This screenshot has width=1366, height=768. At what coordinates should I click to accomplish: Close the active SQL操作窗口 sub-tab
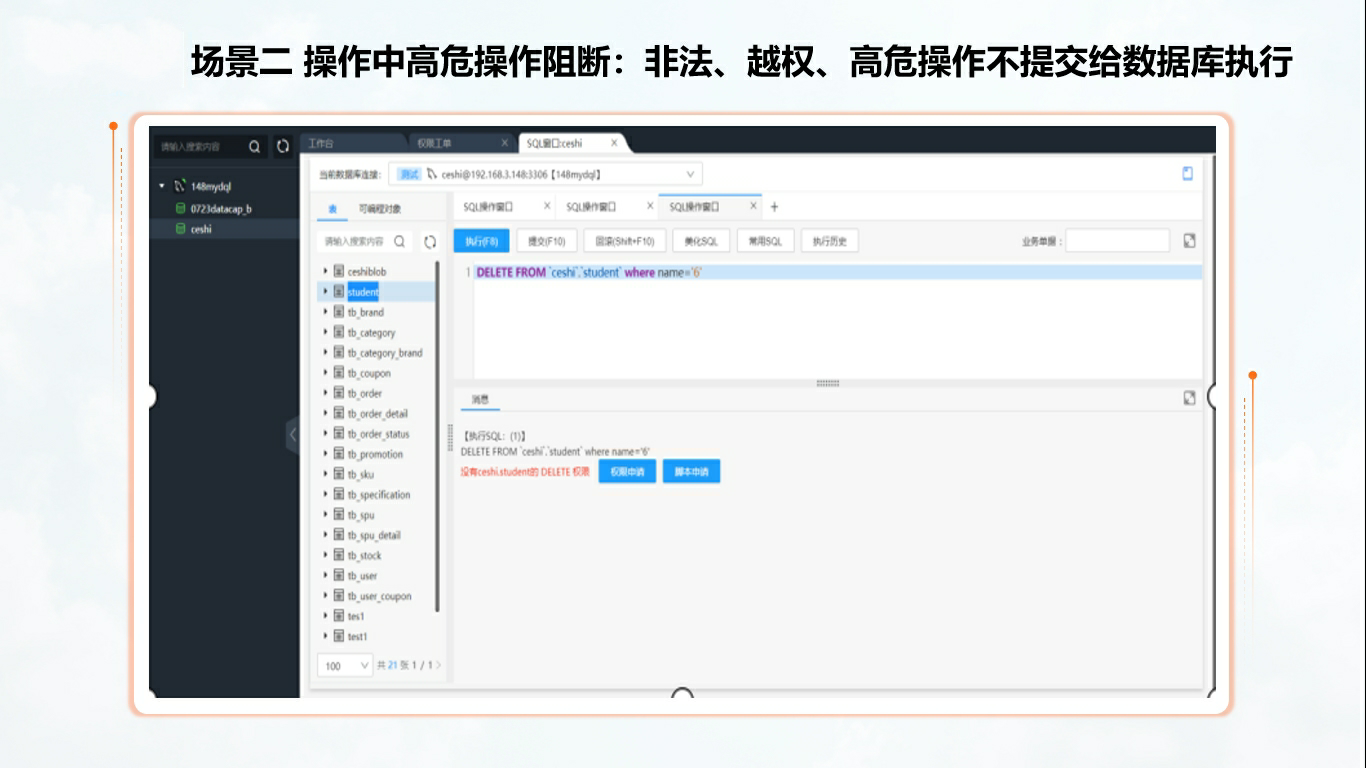pyautogui.click(x=753, y=206)
